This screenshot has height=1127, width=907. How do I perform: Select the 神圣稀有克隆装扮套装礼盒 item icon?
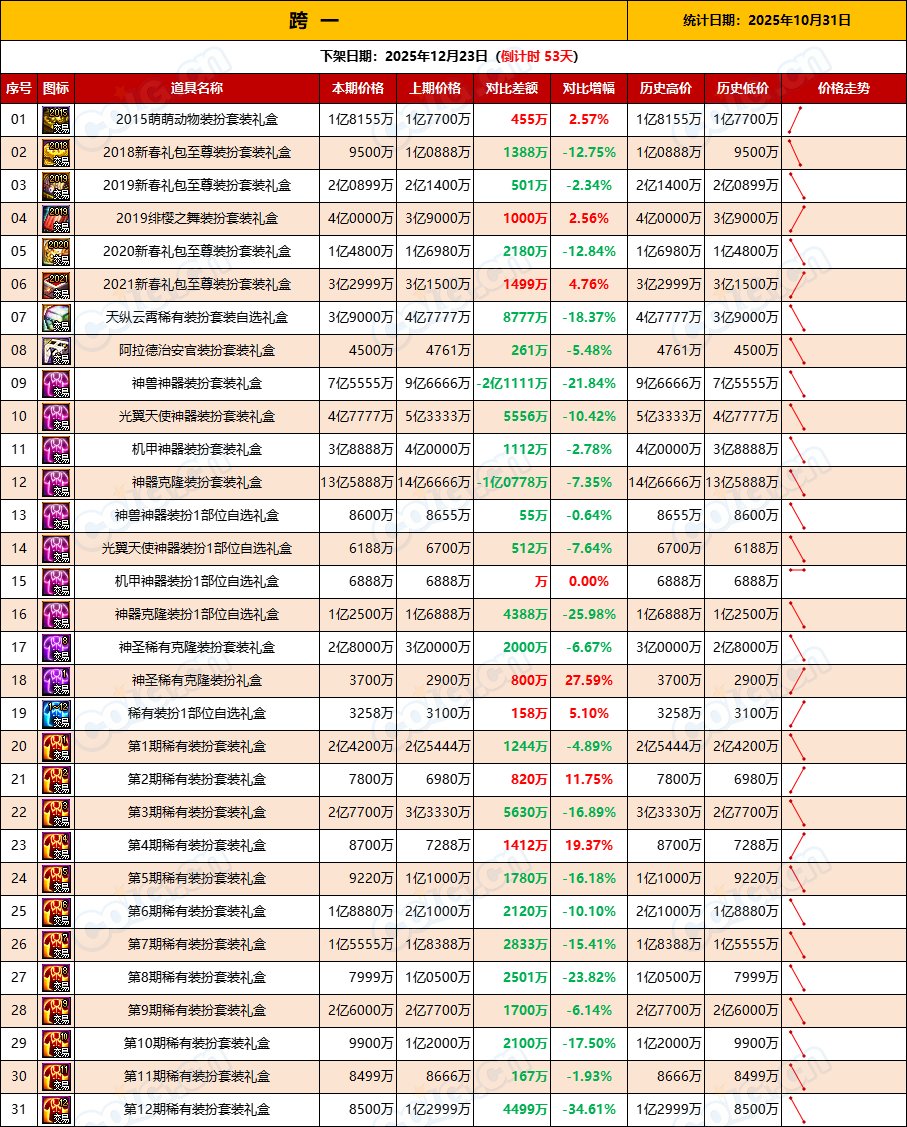57,647
